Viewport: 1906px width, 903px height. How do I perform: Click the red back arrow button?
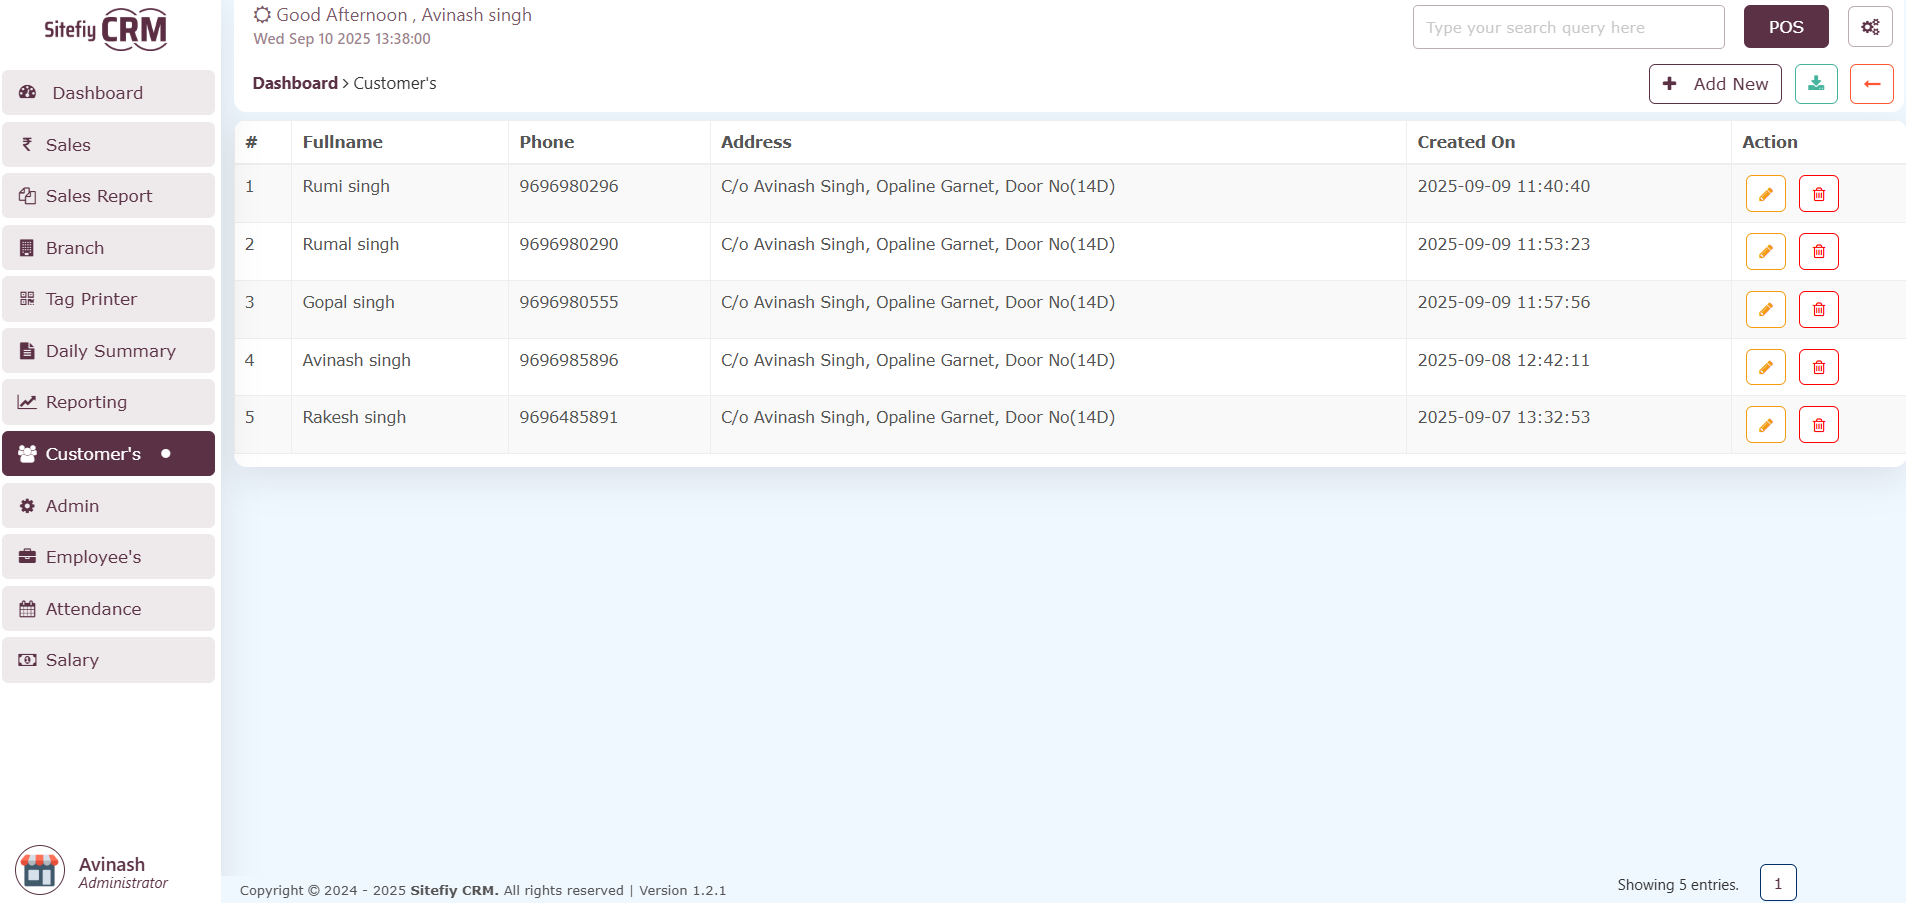click(x=1871, y=84)
